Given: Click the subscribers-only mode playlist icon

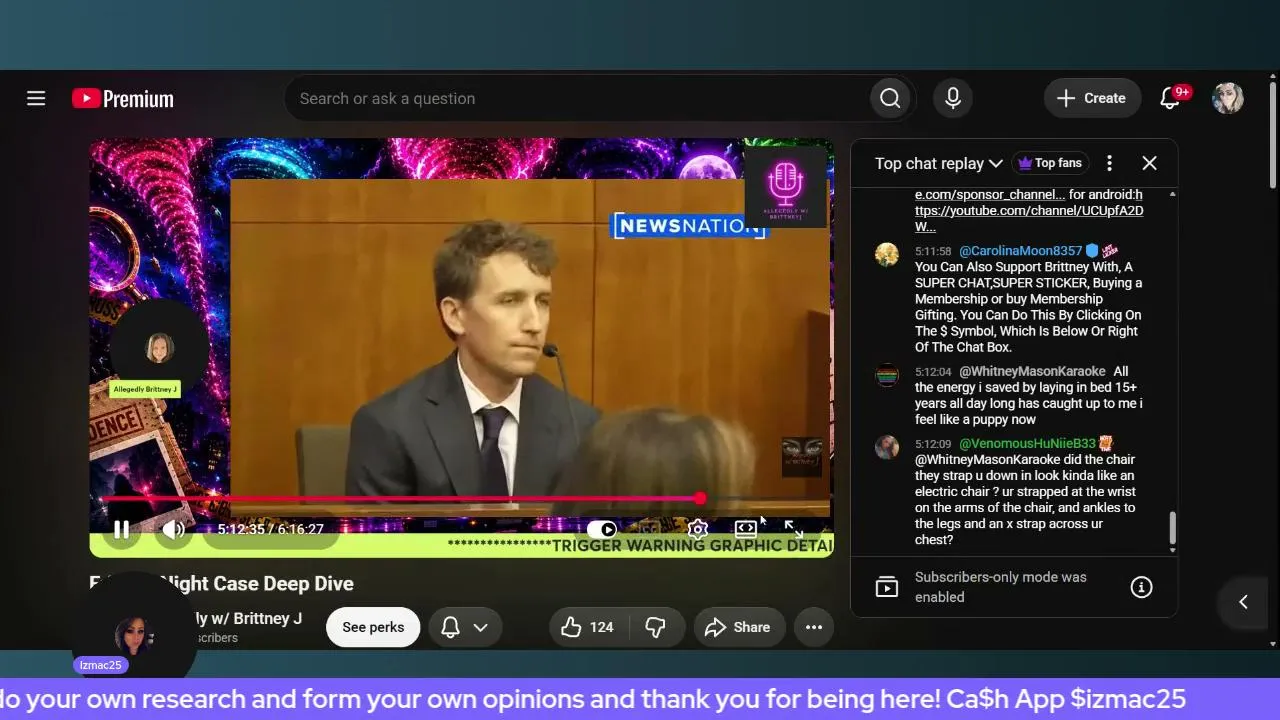Looking at the screenshot, I should click(887, 587).
